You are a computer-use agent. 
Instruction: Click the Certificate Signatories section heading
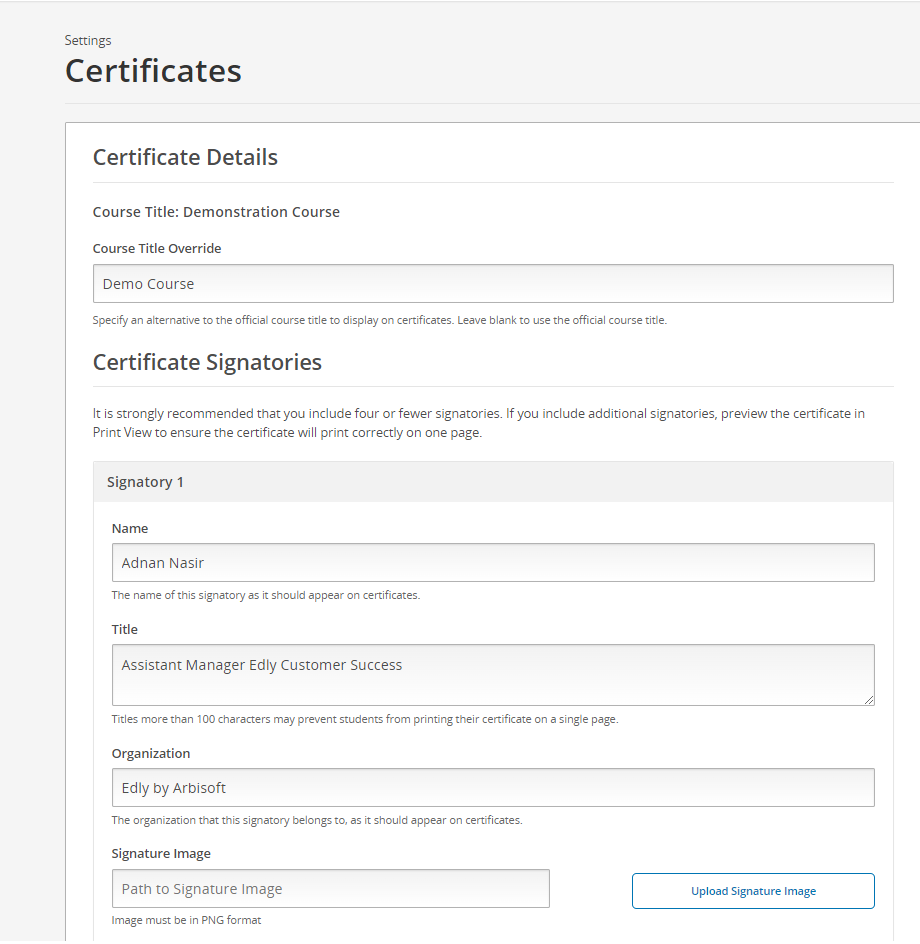click(x=207, y=362)
